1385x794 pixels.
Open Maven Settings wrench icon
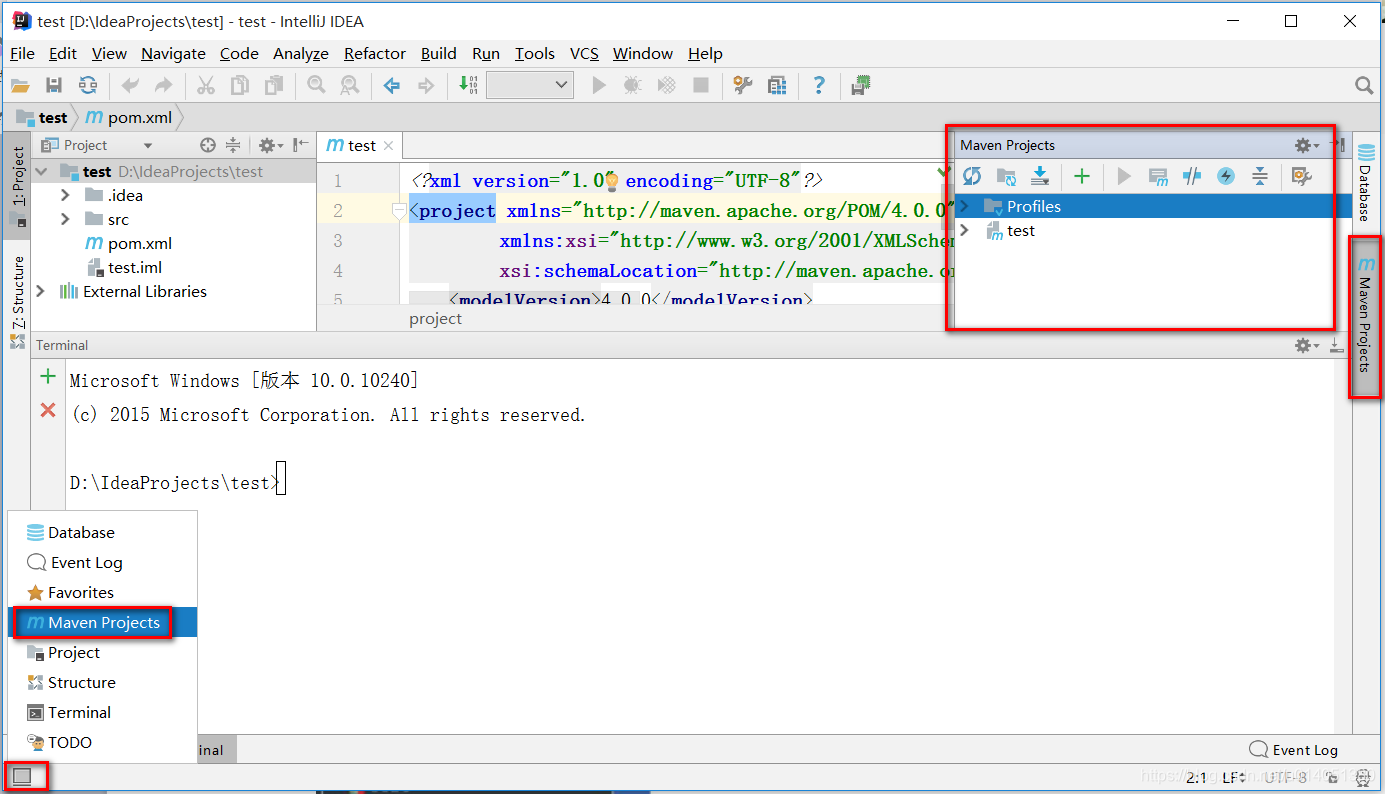coord(1301,177)
